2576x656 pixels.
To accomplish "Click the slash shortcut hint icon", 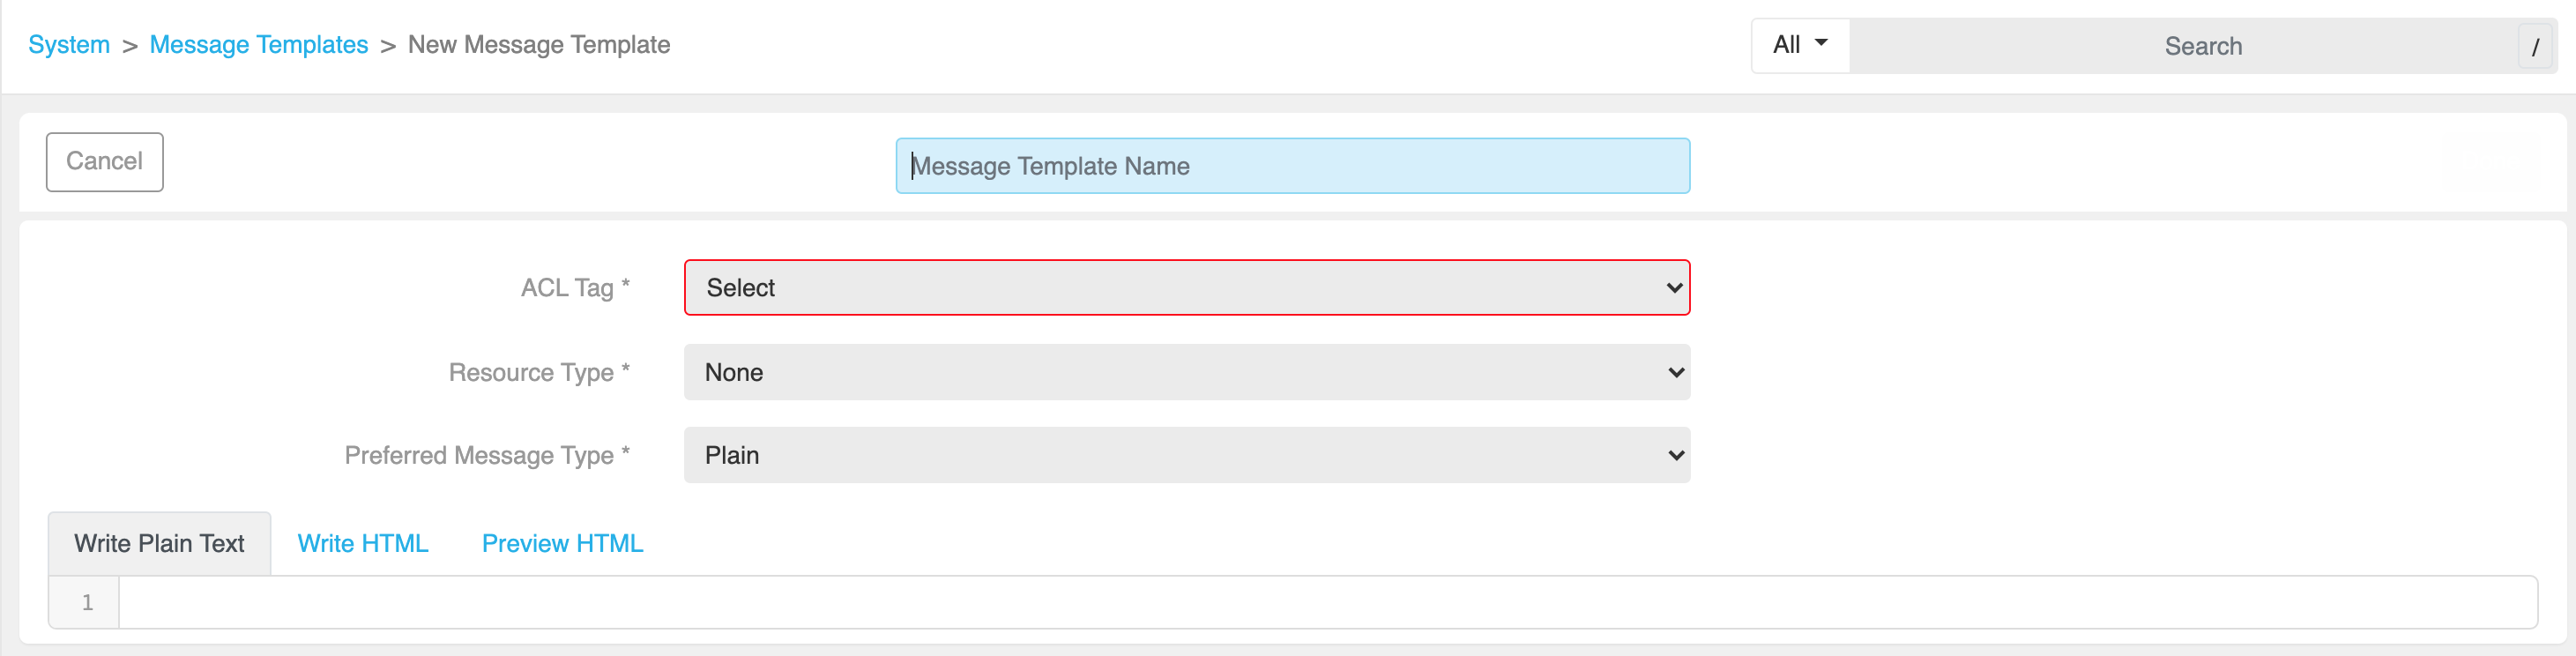I will [2535, 47].
